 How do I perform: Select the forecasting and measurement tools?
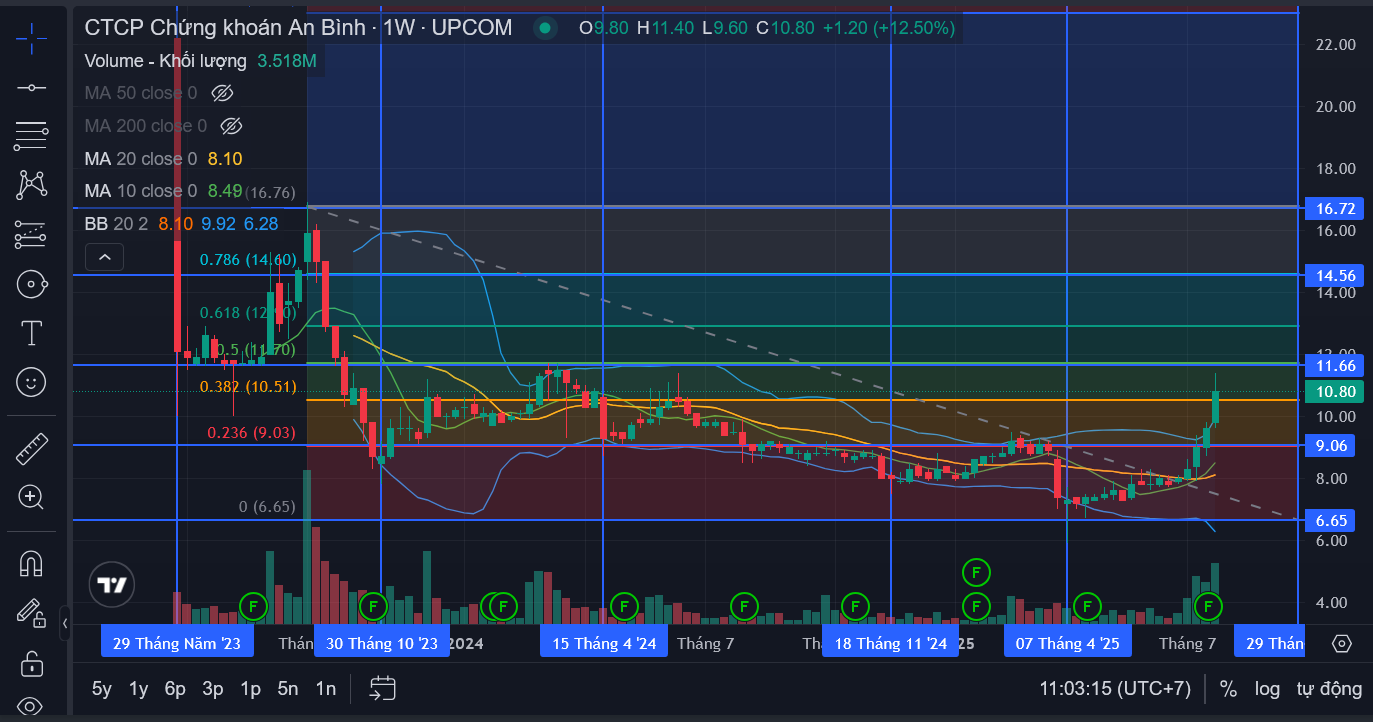pyautogui.click(x=31, y=234)
